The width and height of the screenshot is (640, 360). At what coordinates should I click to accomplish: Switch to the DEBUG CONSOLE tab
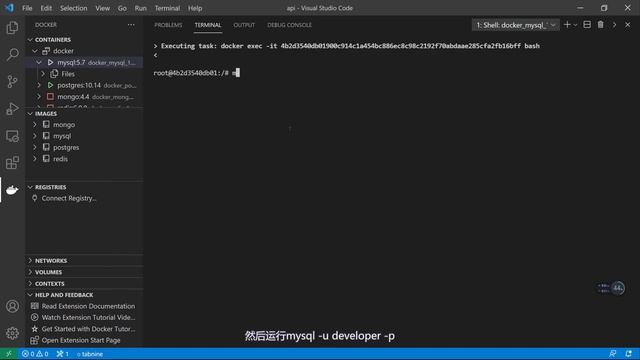(289, 25)
